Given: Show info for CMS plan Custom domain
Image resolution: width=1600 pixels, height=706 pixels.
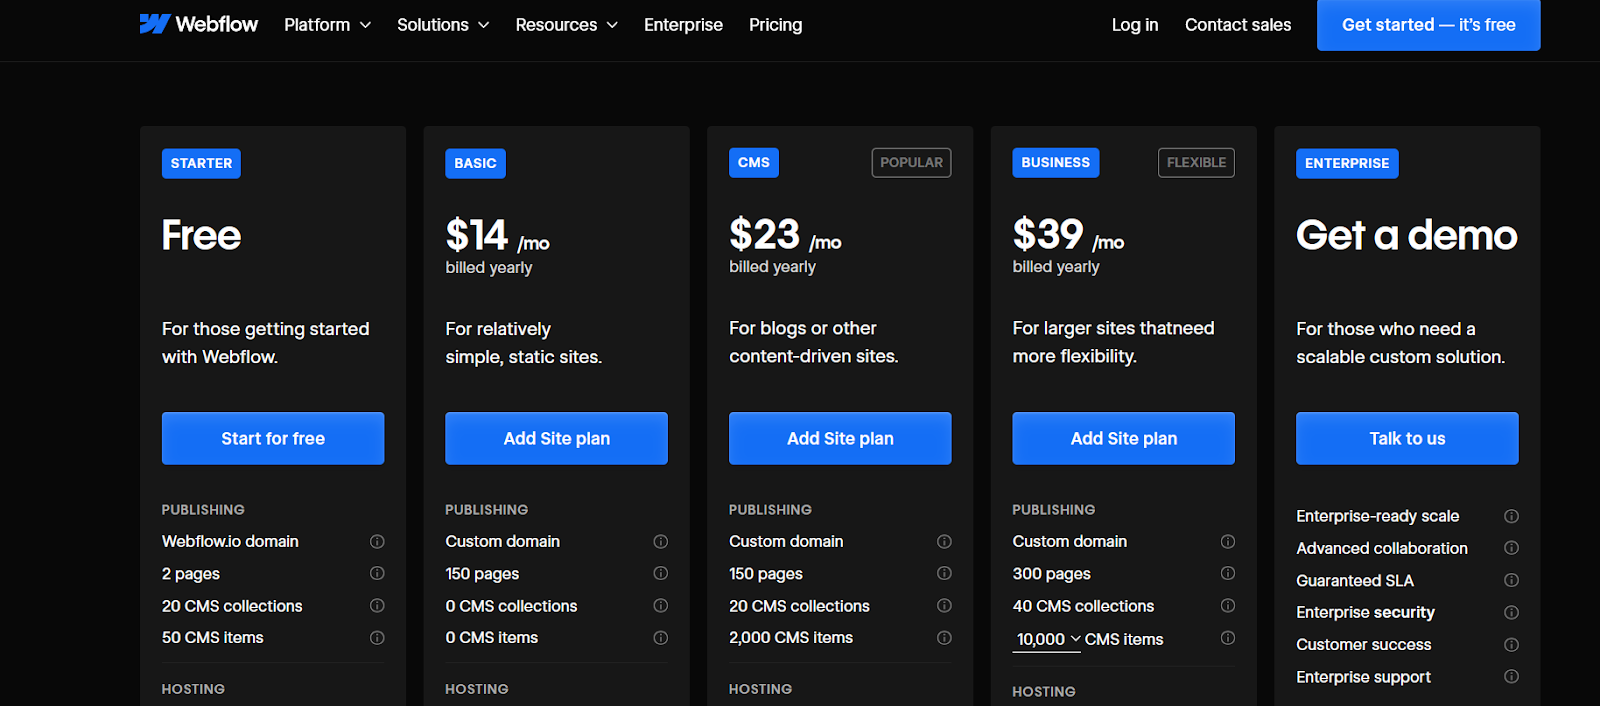Looking at the screenshot, I should click(x=944, y=541).
